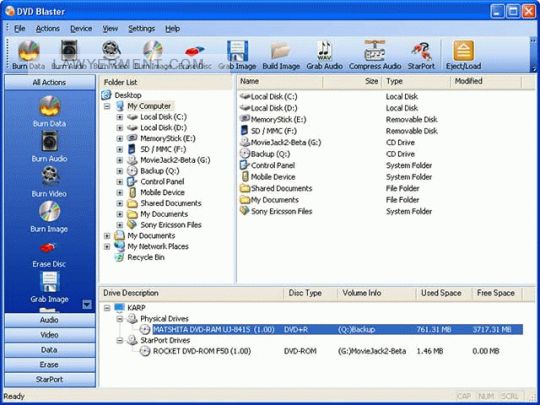The width and height of the screenshot is (540, 405).
Task: Select Shared Documents in Folder List
Action: pos(171,203)
